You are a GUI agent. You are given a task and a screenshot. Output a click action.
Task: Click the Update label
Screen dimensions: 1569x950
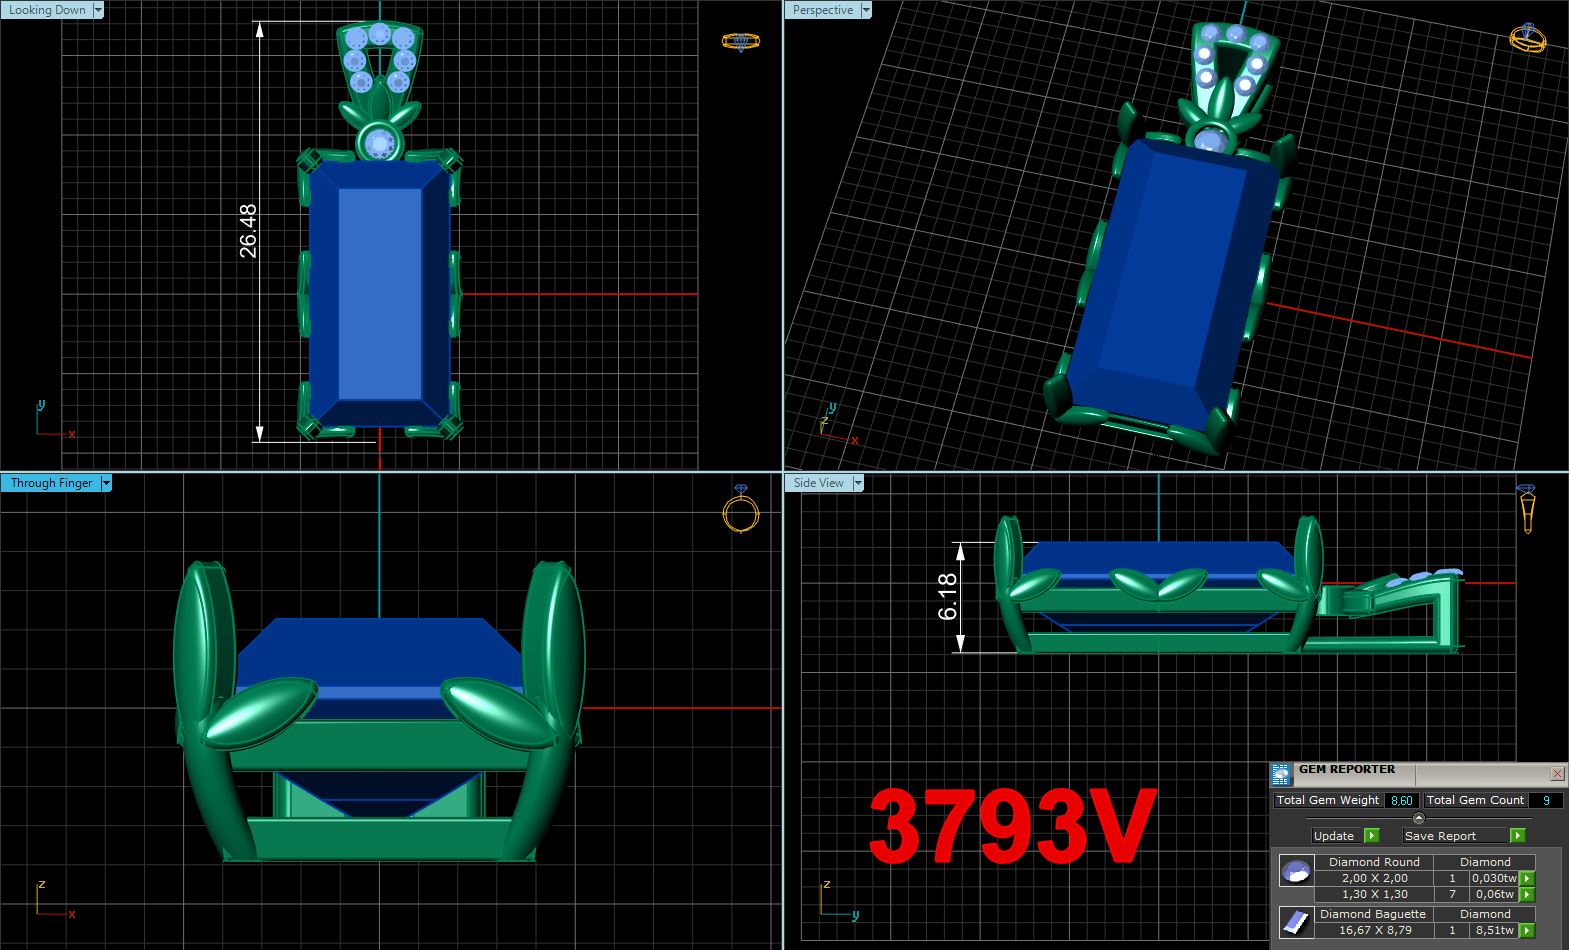tap(1334, 836)
